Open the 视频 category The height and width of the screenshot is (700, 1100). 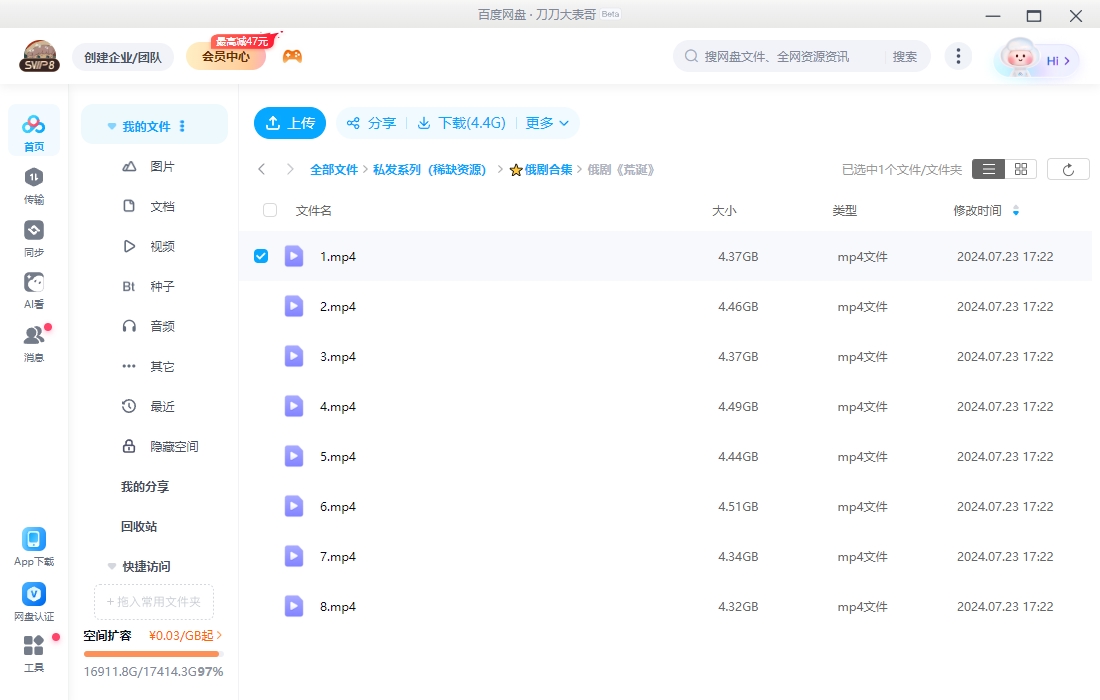[162, 245]
